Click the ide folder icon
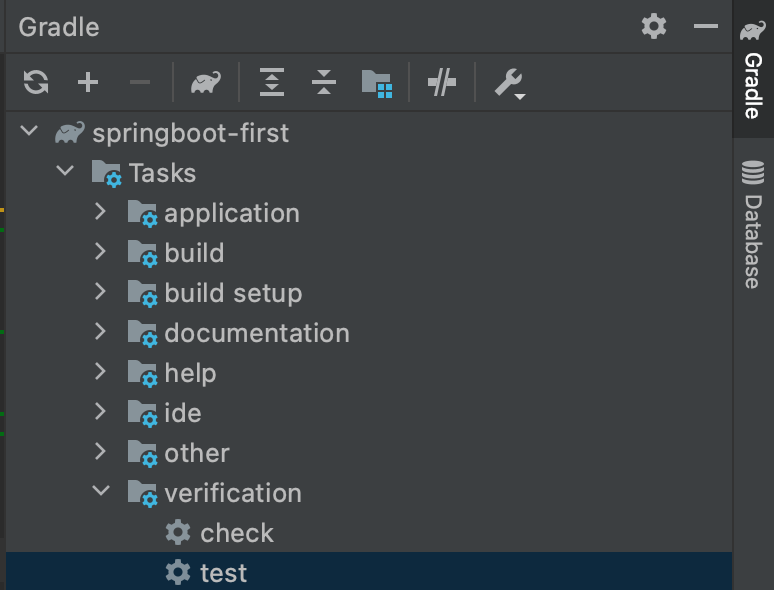Viewport: 774px width, 590px height. point(143,414)
